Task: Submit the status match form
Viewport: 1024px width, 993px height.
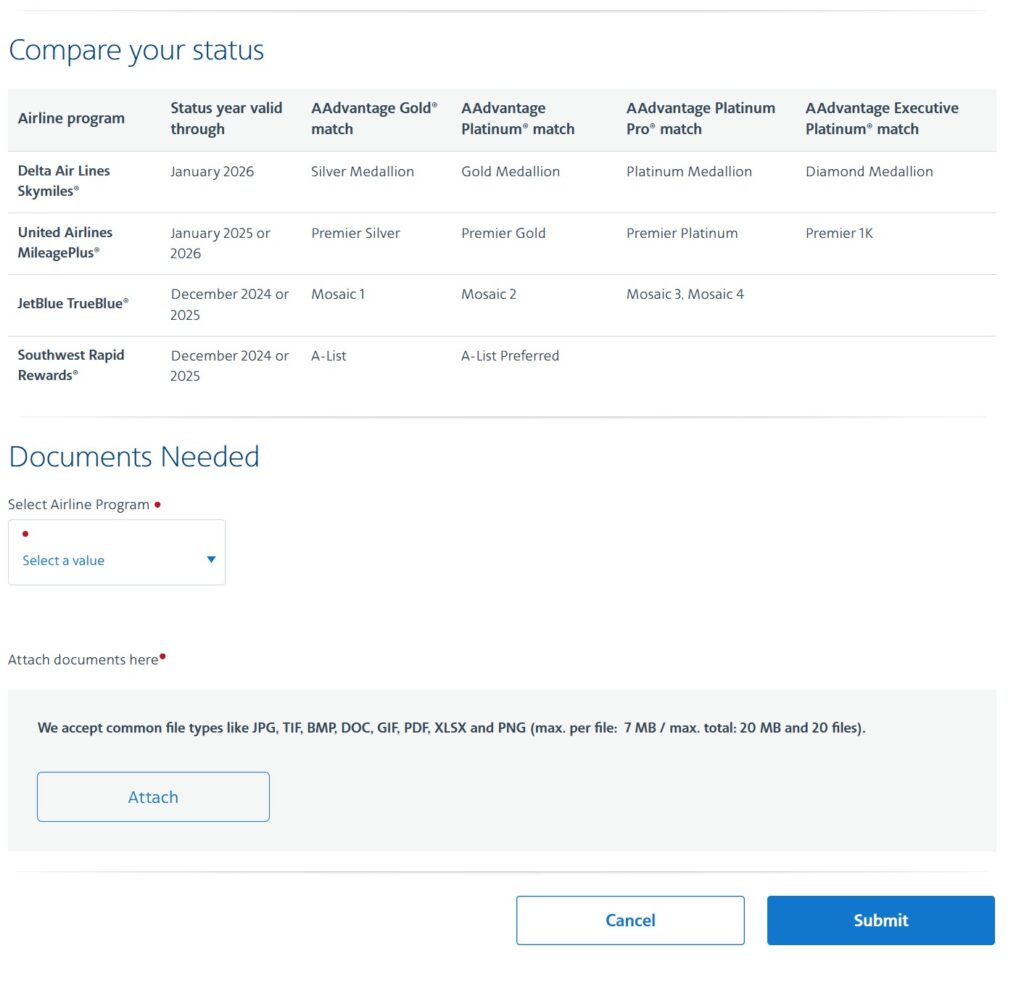Action: tap(880, 920)
